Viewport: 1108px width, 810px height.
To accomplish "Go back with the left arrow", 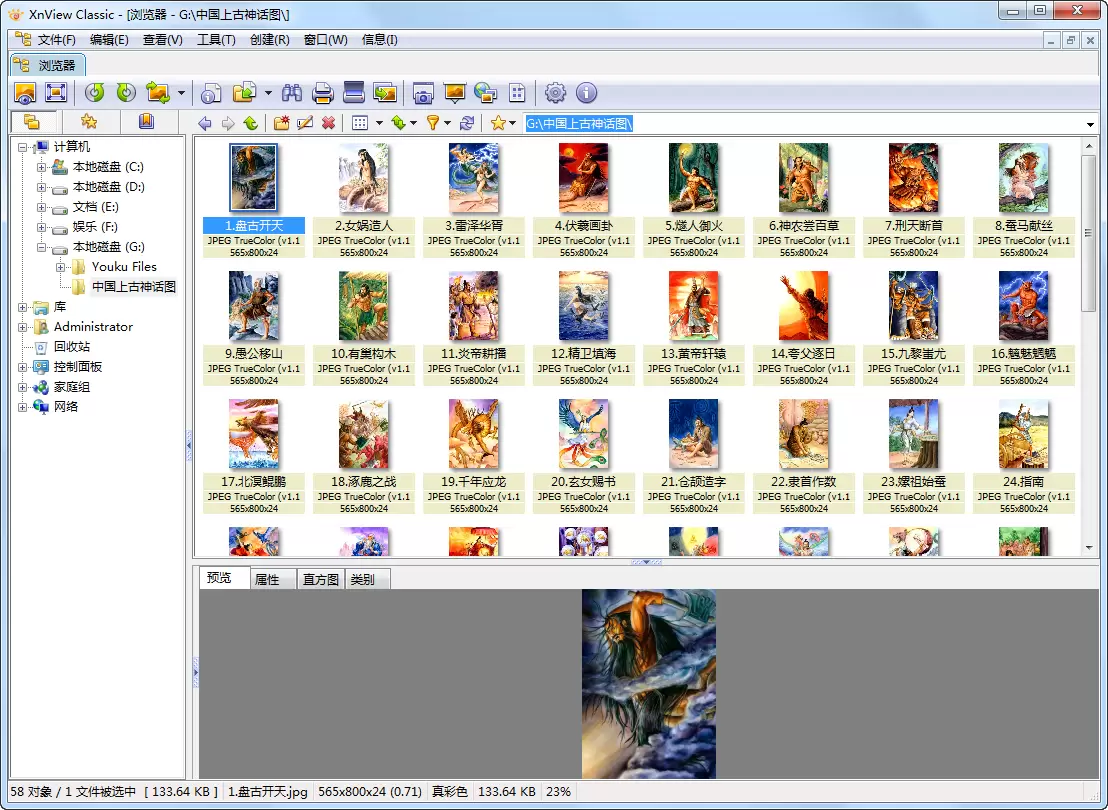I will [205, 124].
